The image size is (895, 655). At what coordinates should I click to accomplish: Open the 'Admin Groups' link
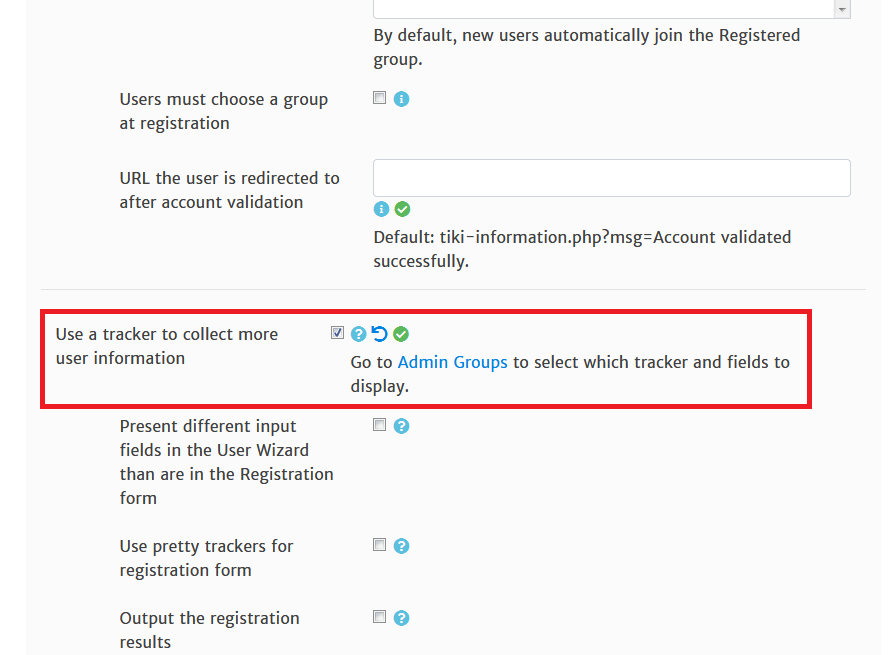tap(452, 362)
